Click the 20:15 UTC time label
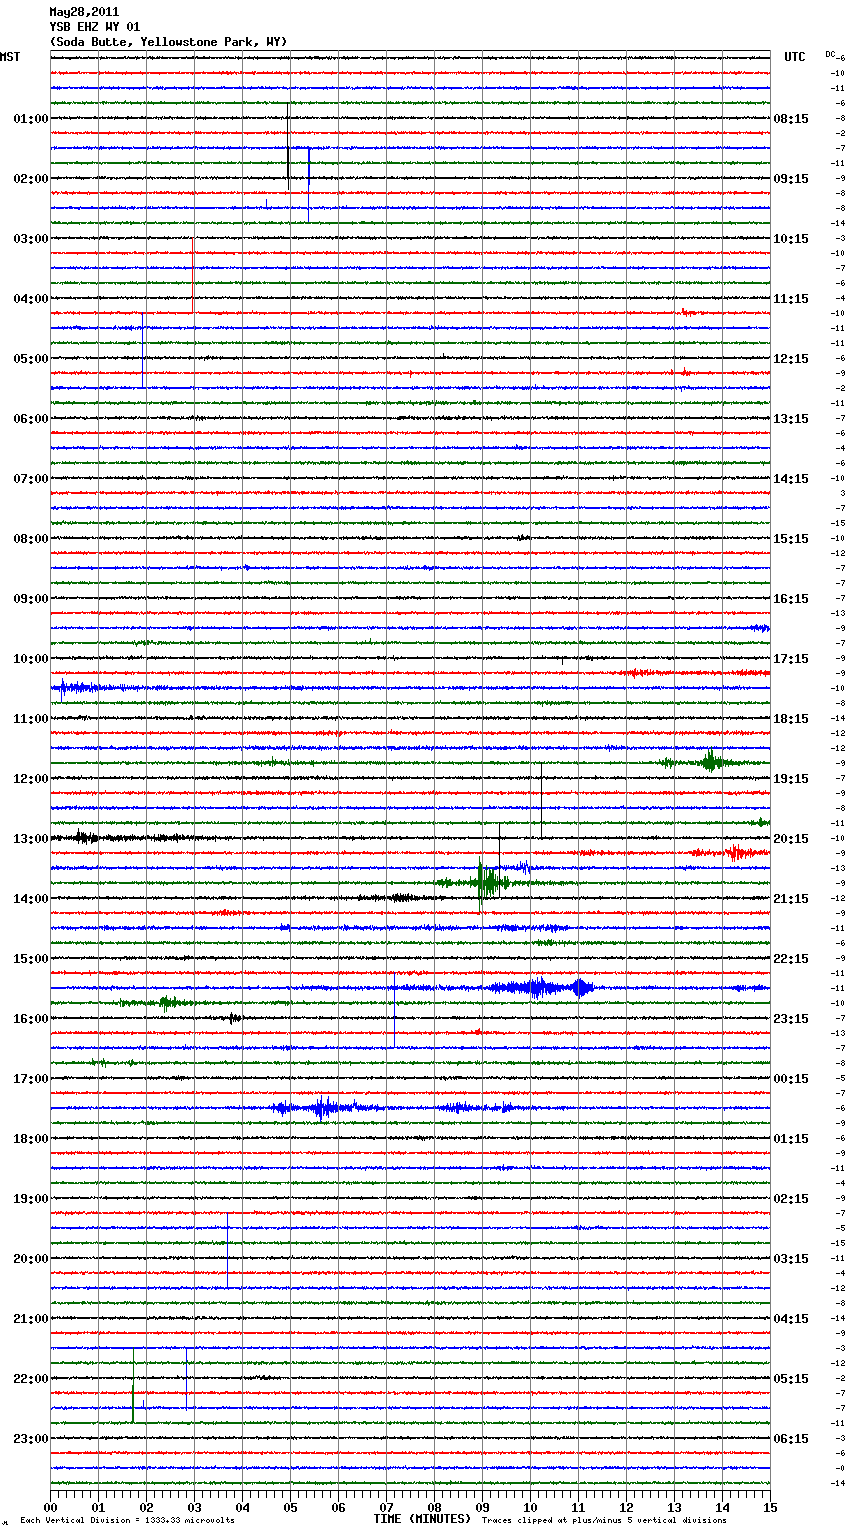This screenshot has height=1534, width=850. point(791,839)
